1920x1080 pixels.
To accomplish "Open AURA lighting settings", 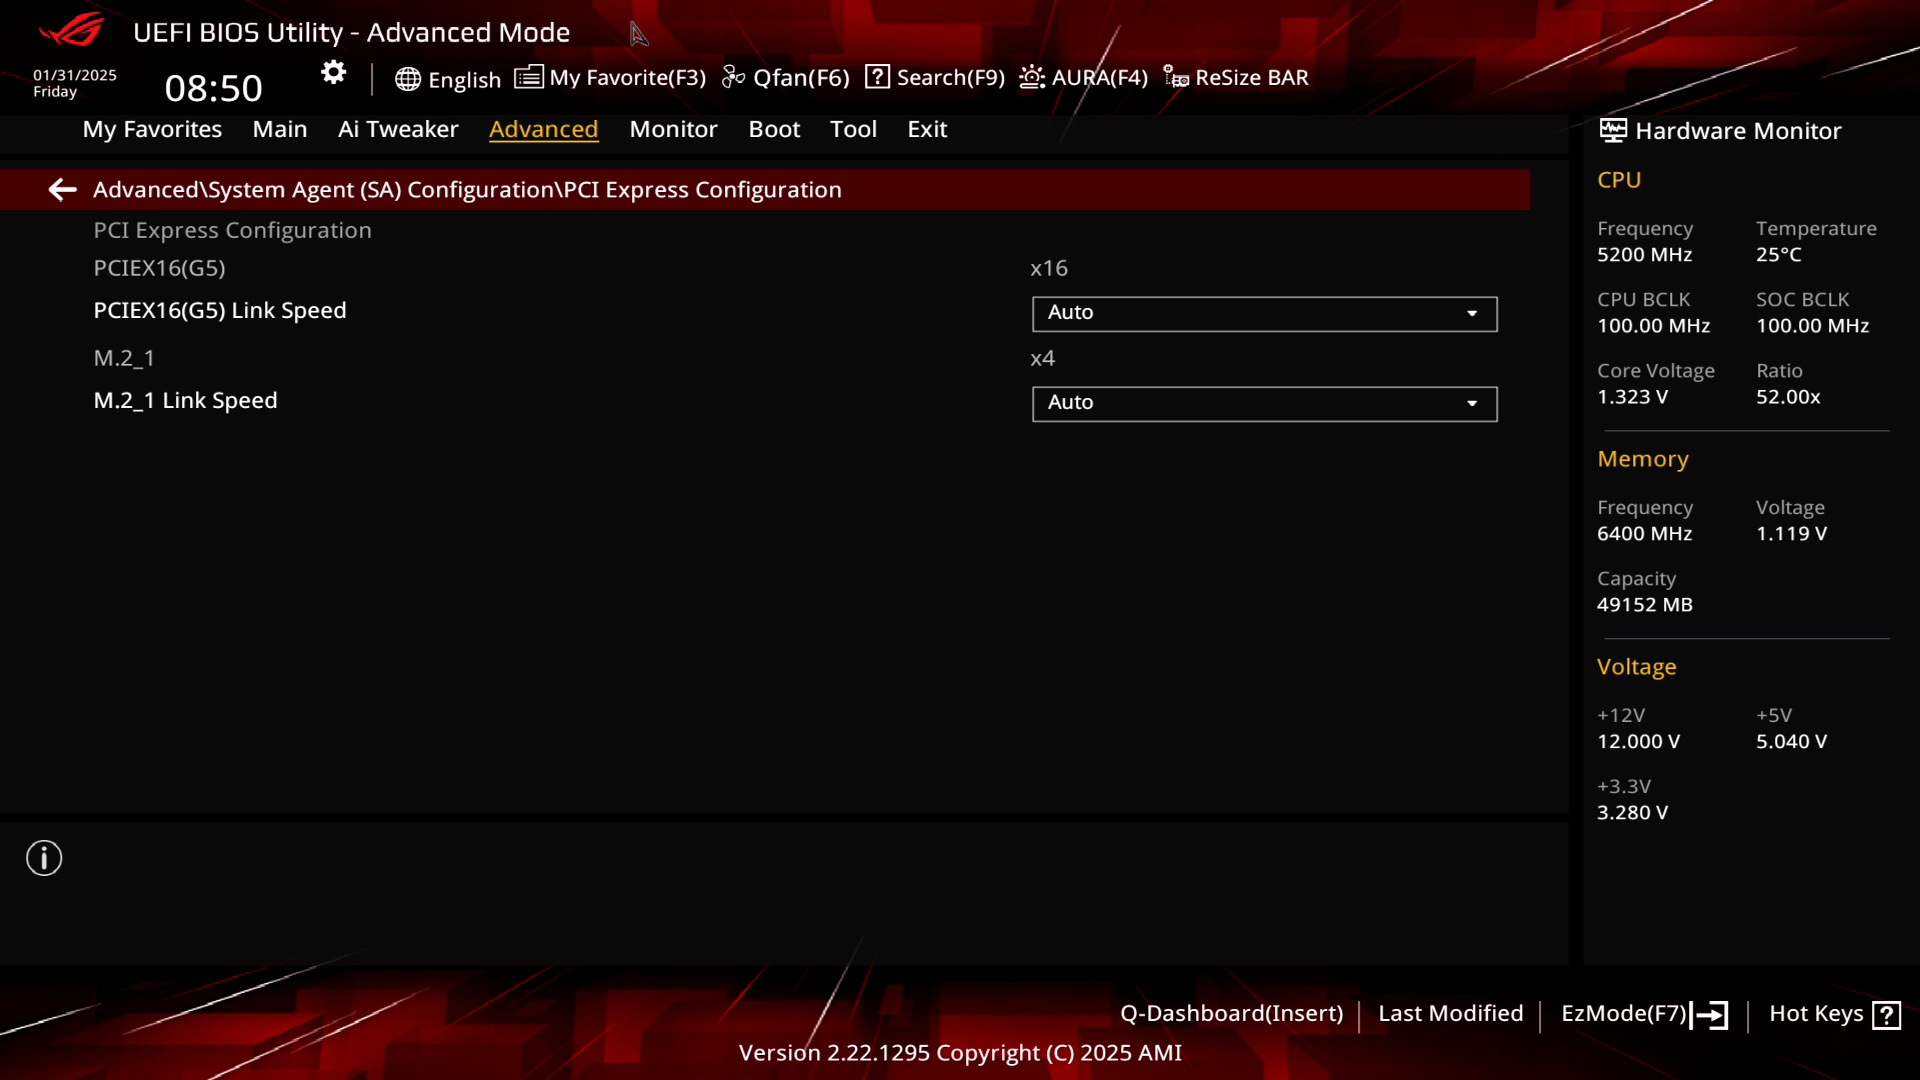I will click(1081, 76).
